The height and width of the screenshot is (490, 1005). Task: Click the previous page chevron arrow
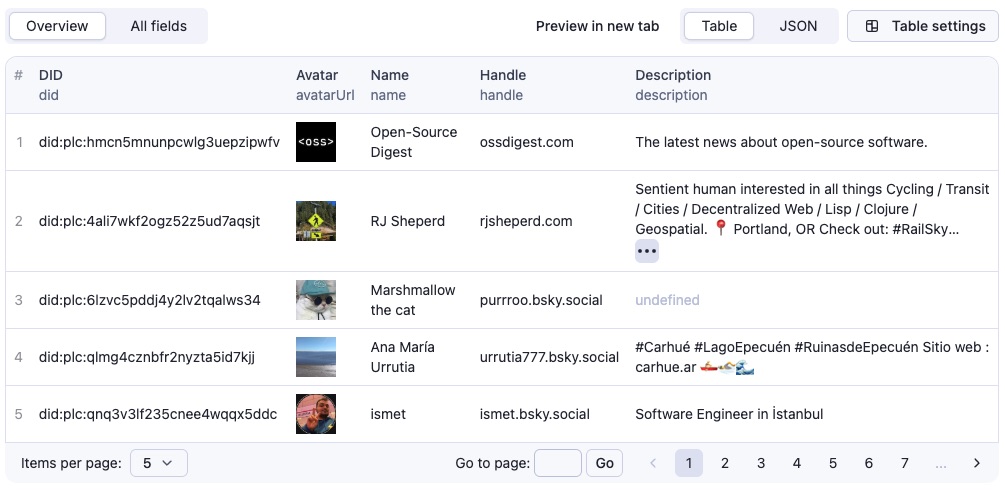653,463
